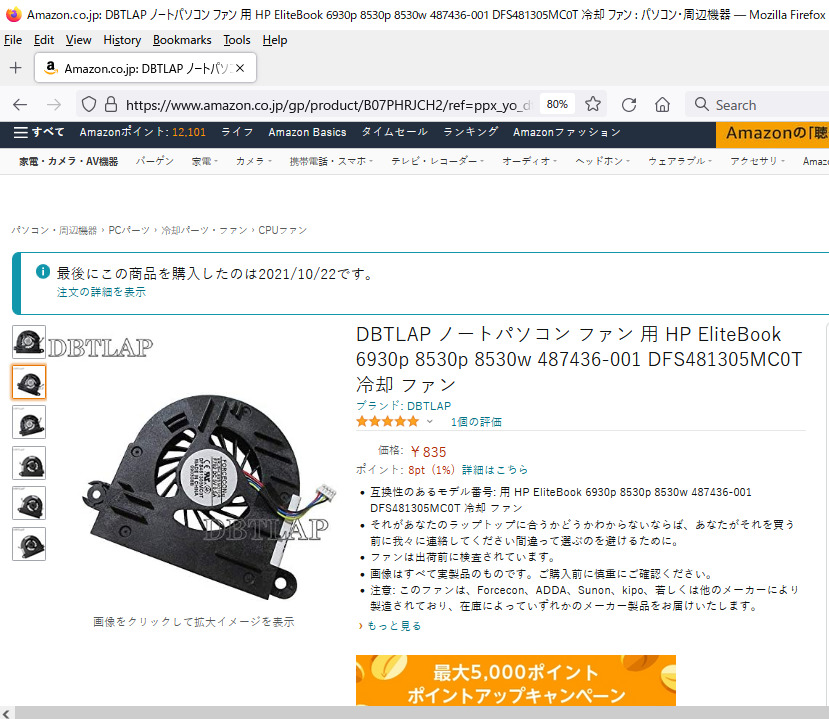829x719 pixels.
Task: Bookmark this page with the star icon
Action: [x=593, y=104]
